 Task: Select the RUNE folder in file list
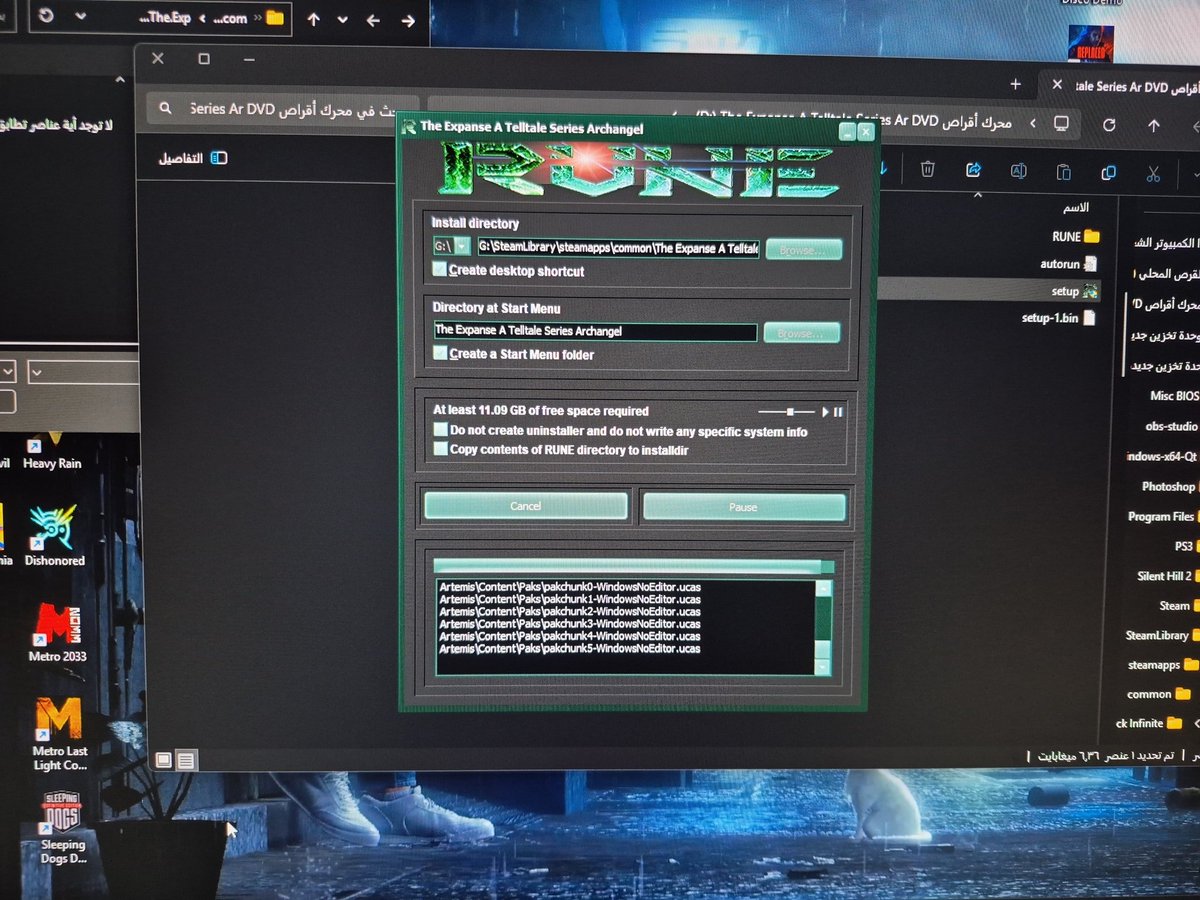(x=1075, y=237)
